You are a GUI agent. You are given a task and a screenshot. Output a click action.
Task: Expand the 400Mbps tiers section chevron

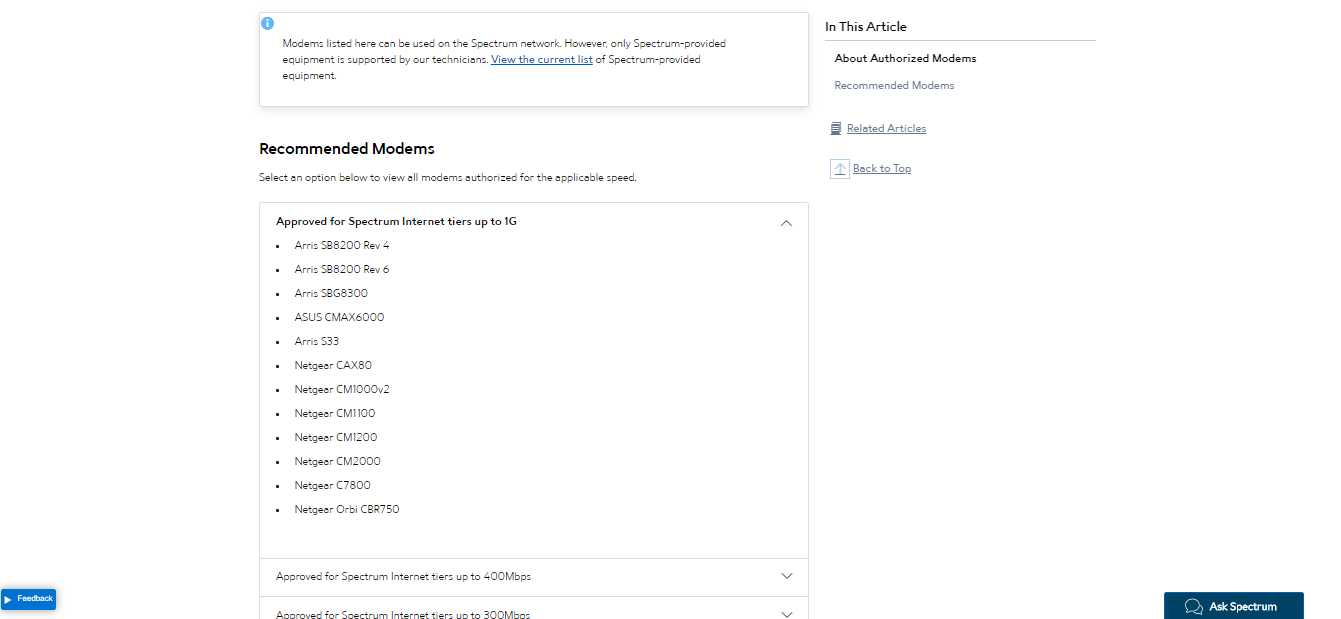786,576
